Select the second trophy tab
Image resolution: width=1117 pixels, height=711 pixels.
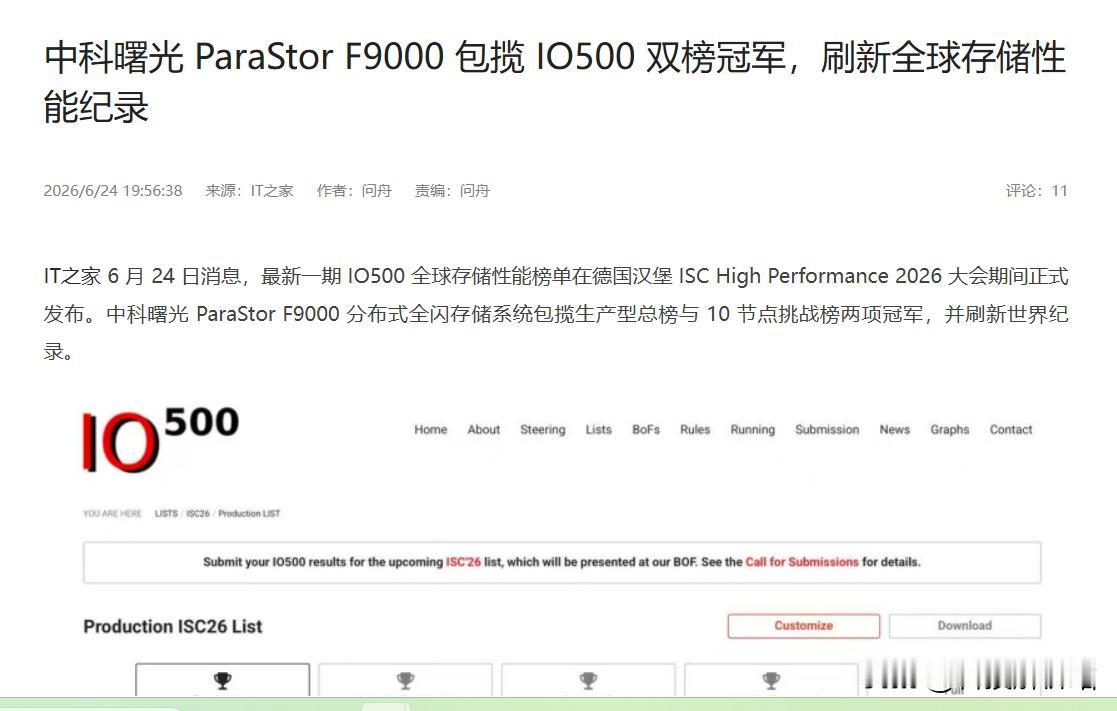(x=405, y=680)
